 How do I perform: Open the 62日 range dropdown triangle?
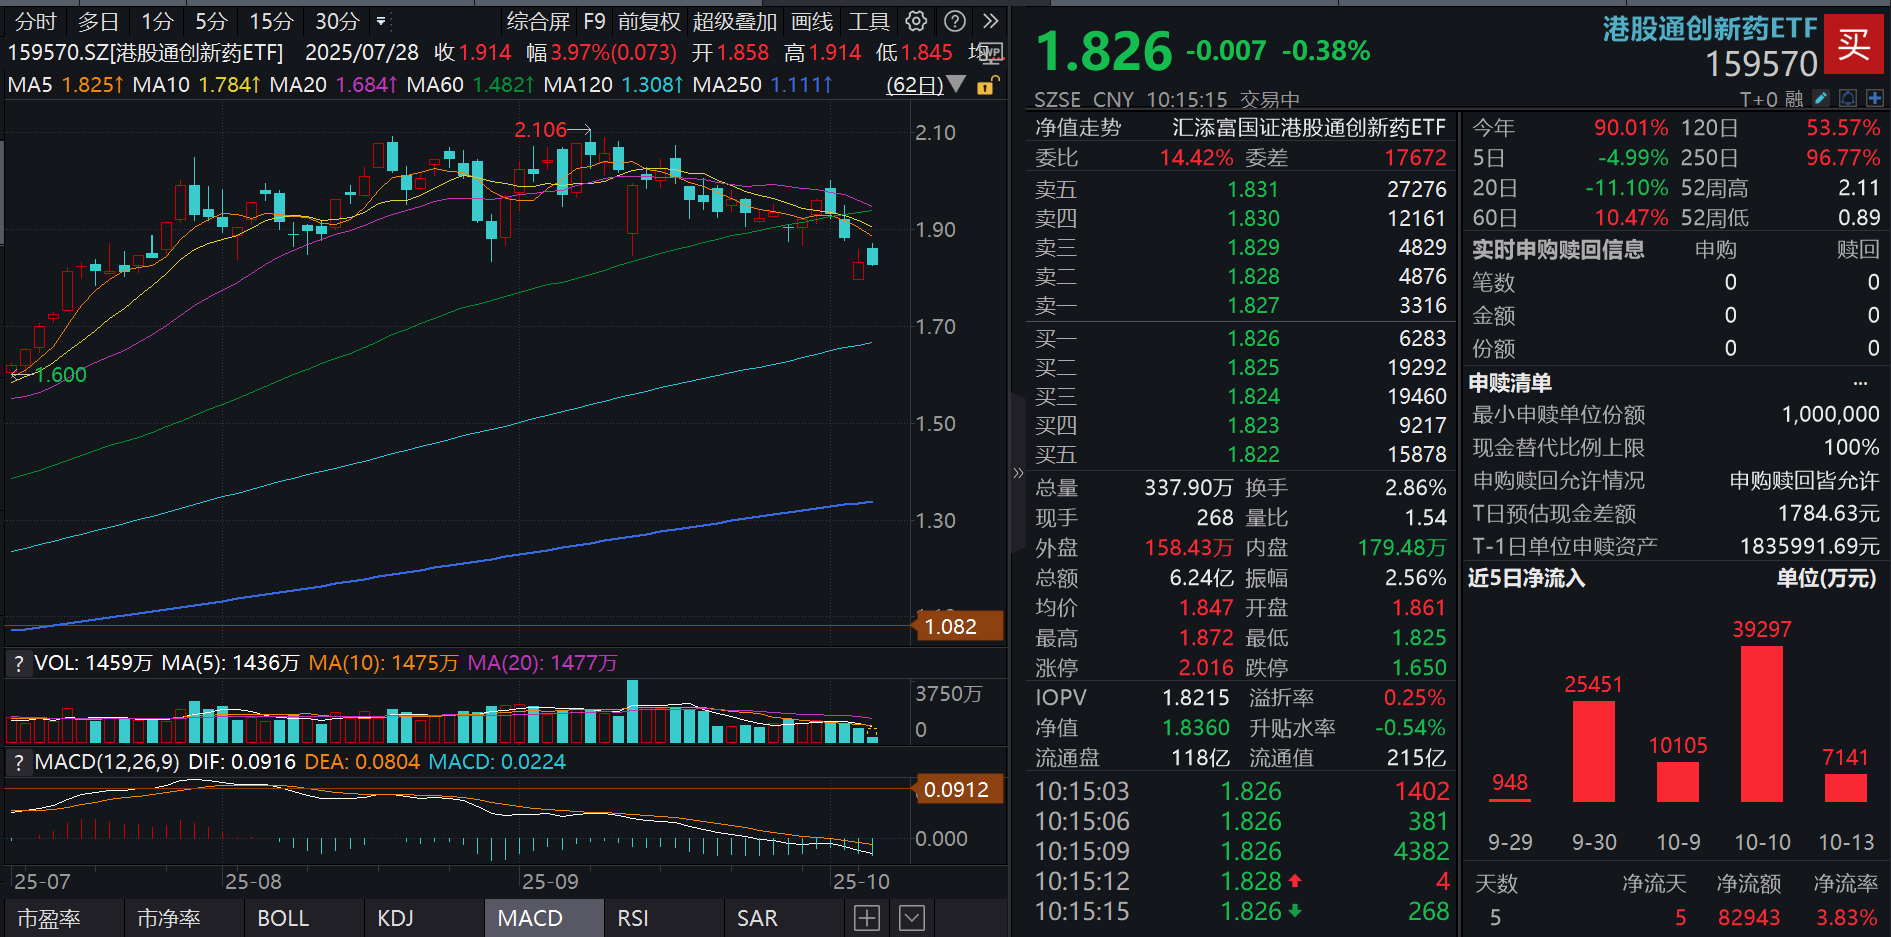(956, 84)
